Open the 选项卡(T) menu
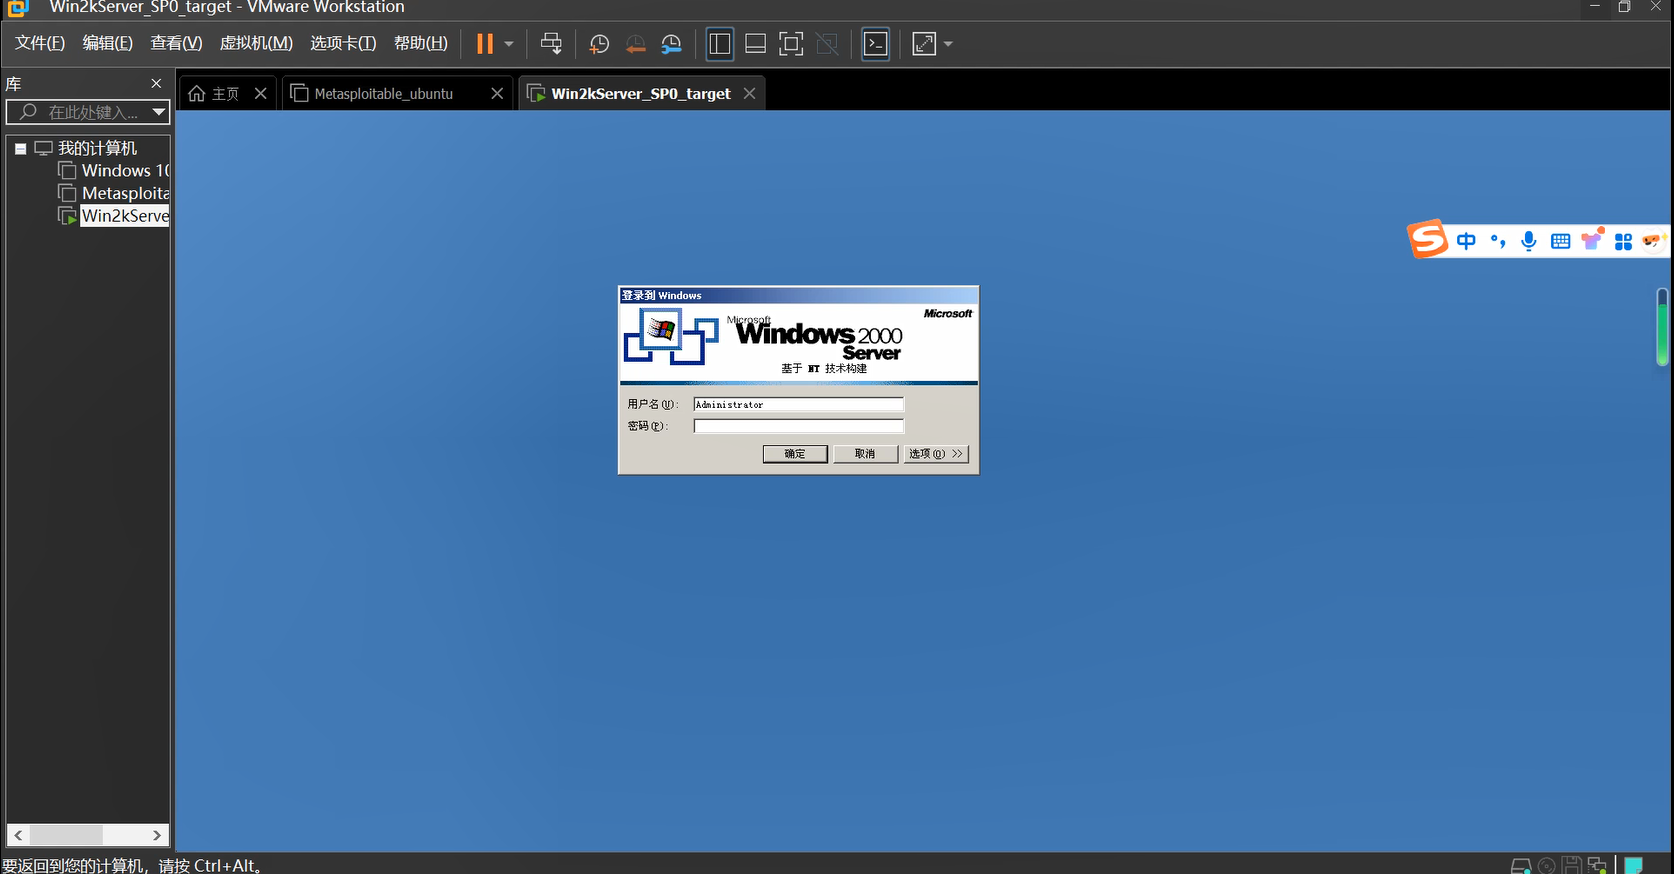Screen dimensions: 1674x874 point(343,43)
